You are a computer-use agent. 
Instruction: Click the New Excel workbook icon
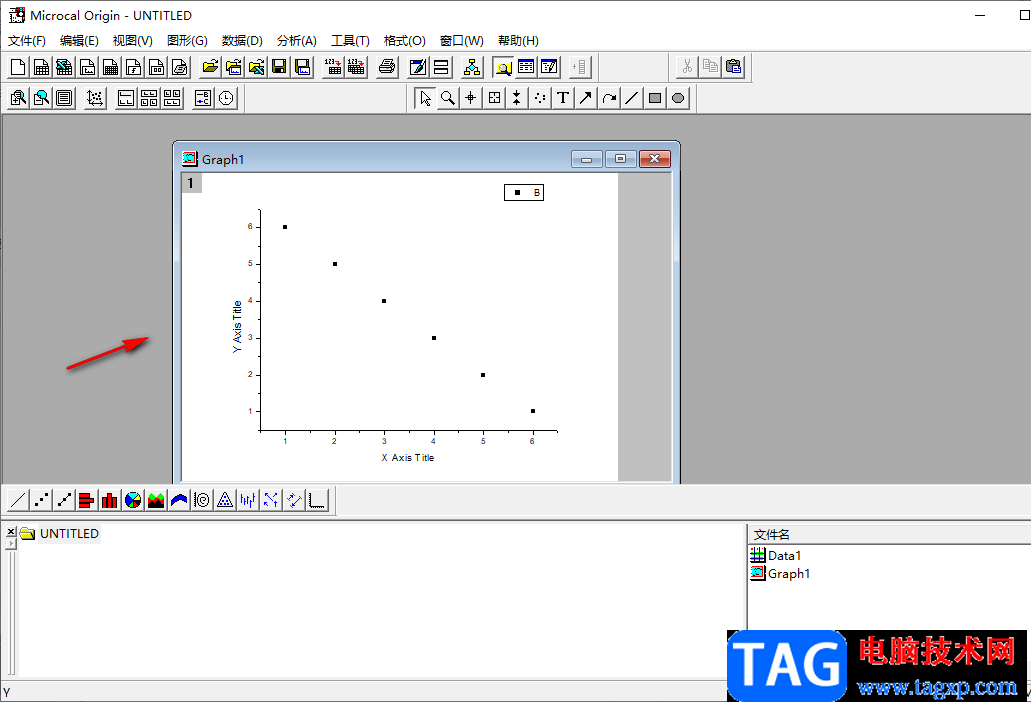(64, 67)
